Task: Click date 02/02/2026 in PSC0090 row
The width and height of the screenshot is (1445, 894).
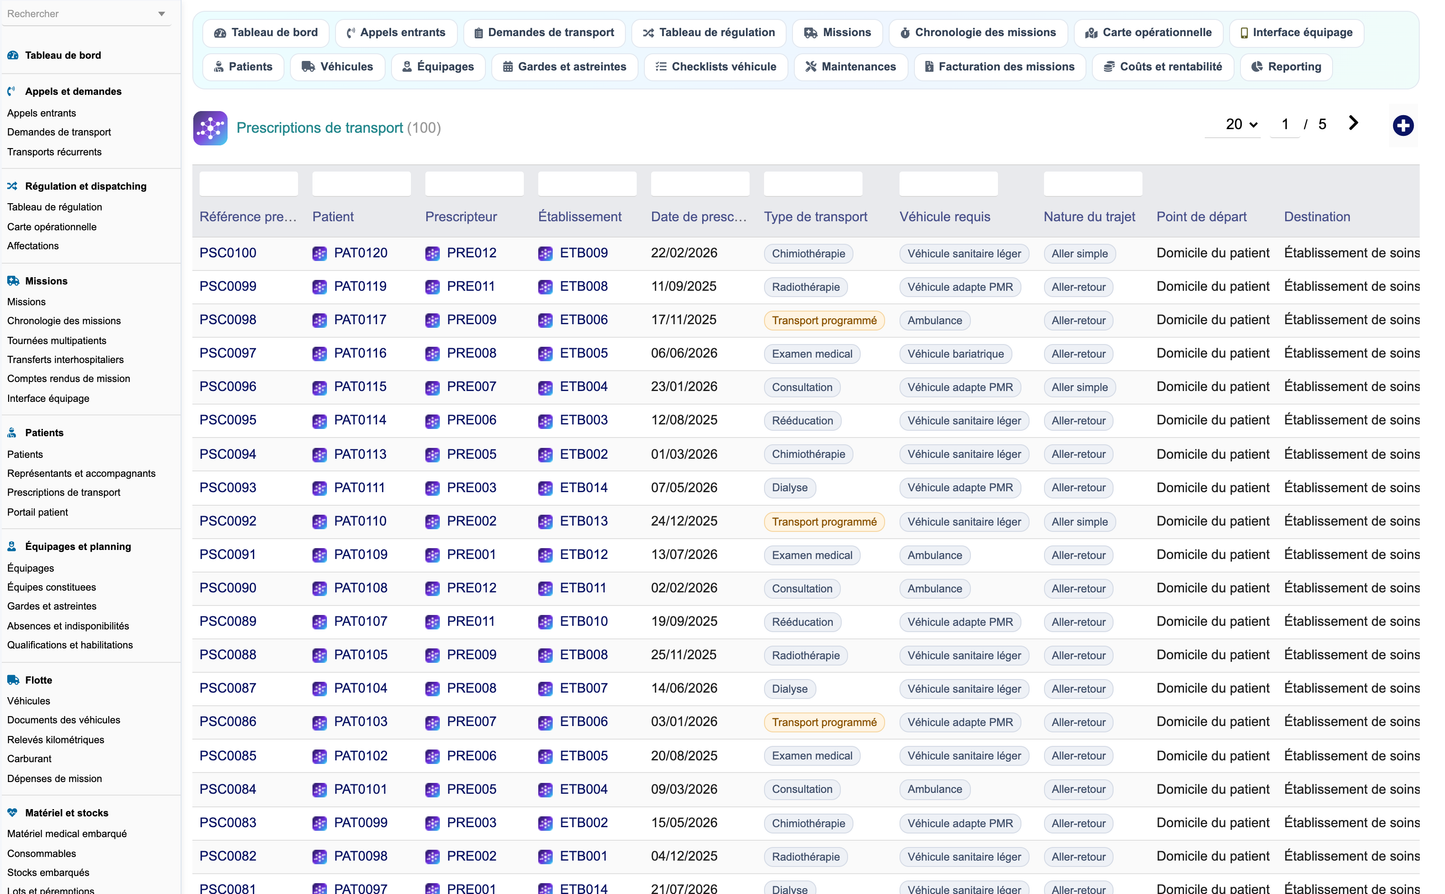Action: tap(684, 588)
